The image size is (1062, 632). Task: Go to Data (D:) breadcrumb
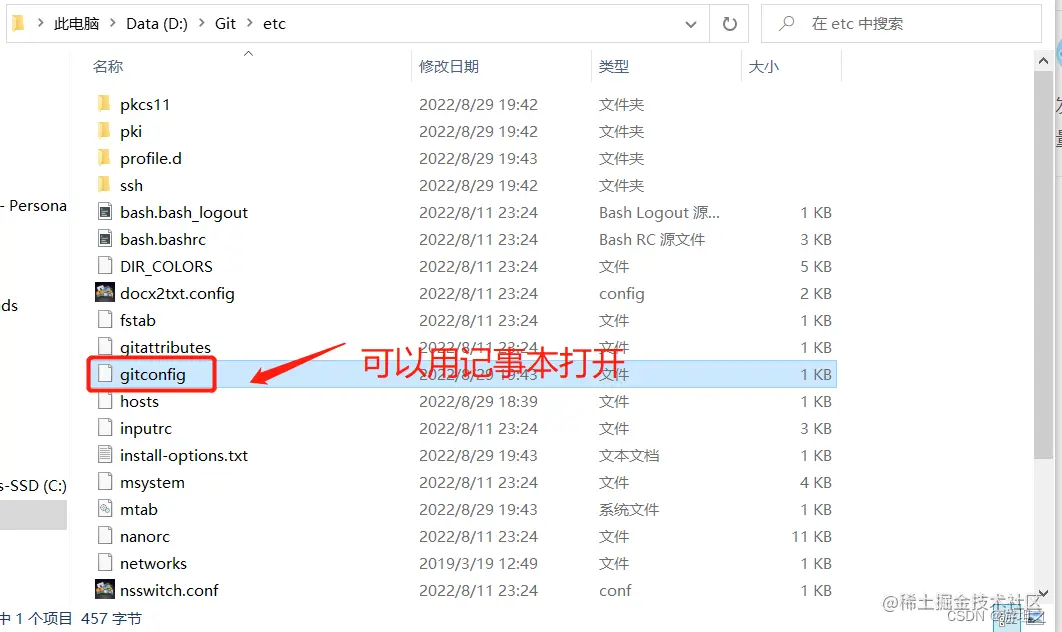(157, 24)
